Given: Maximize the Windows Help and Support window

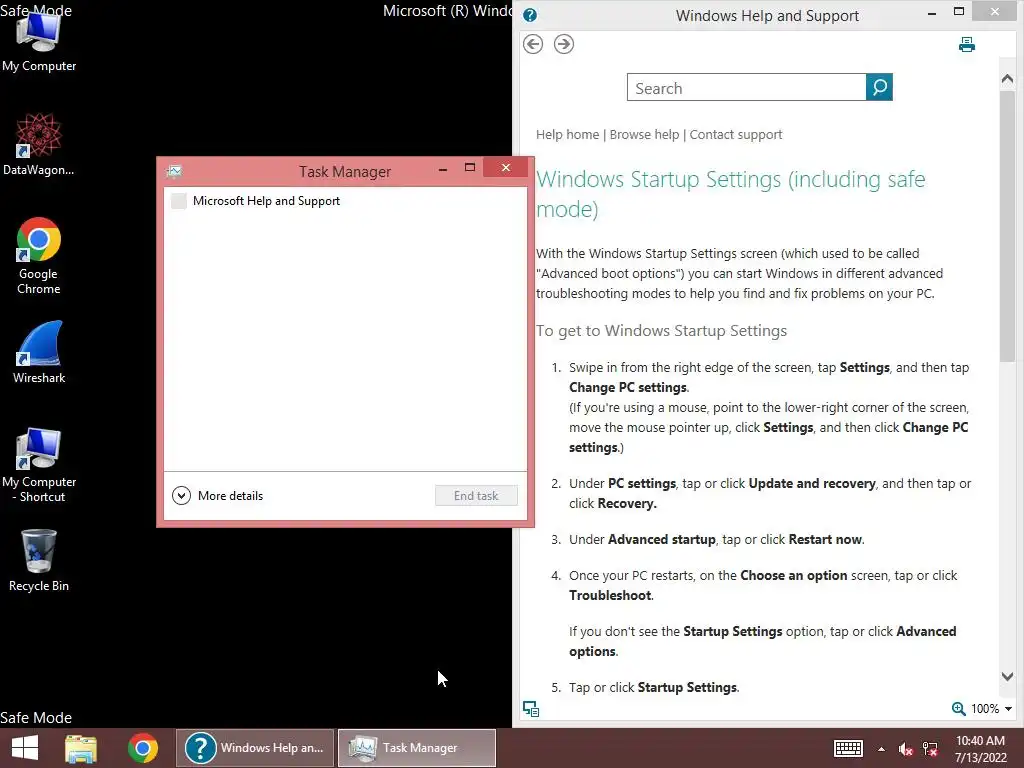Looking at the screenshot, I should pos(959,12).
